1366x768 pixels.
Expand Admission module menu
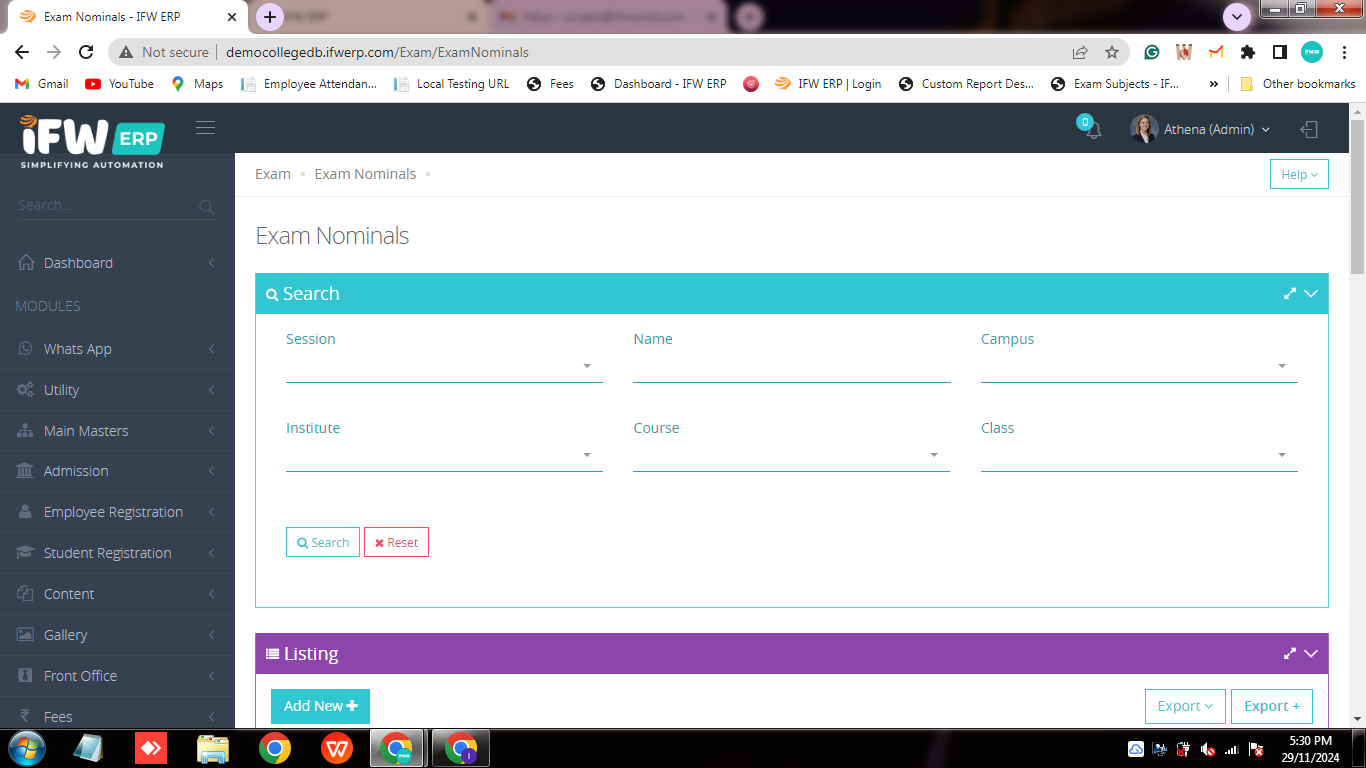(x=117, y=471)
